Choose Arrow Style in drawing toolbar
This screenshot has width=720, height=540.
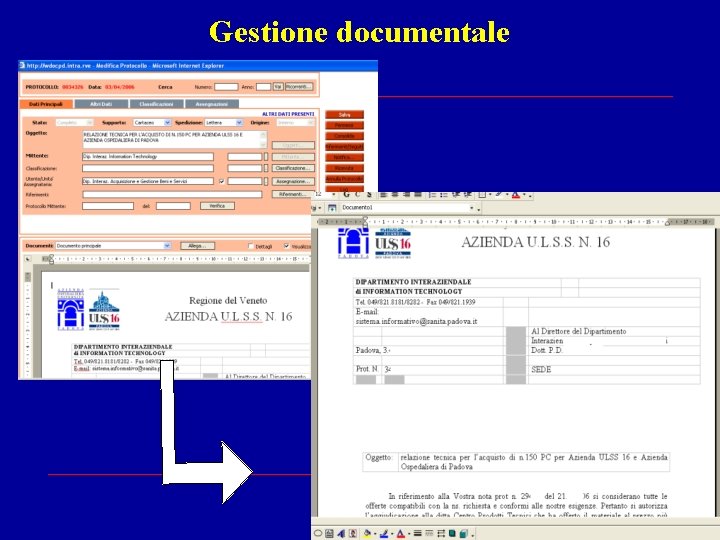coord(441,533)
